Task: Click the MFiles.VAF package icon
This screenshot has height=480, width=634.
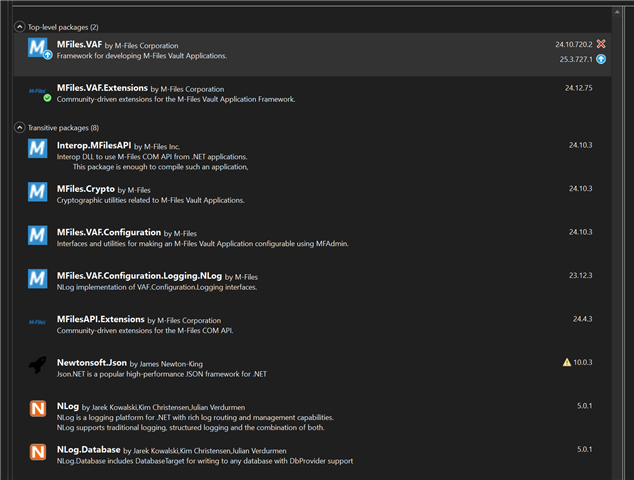Action: point(38,48)
